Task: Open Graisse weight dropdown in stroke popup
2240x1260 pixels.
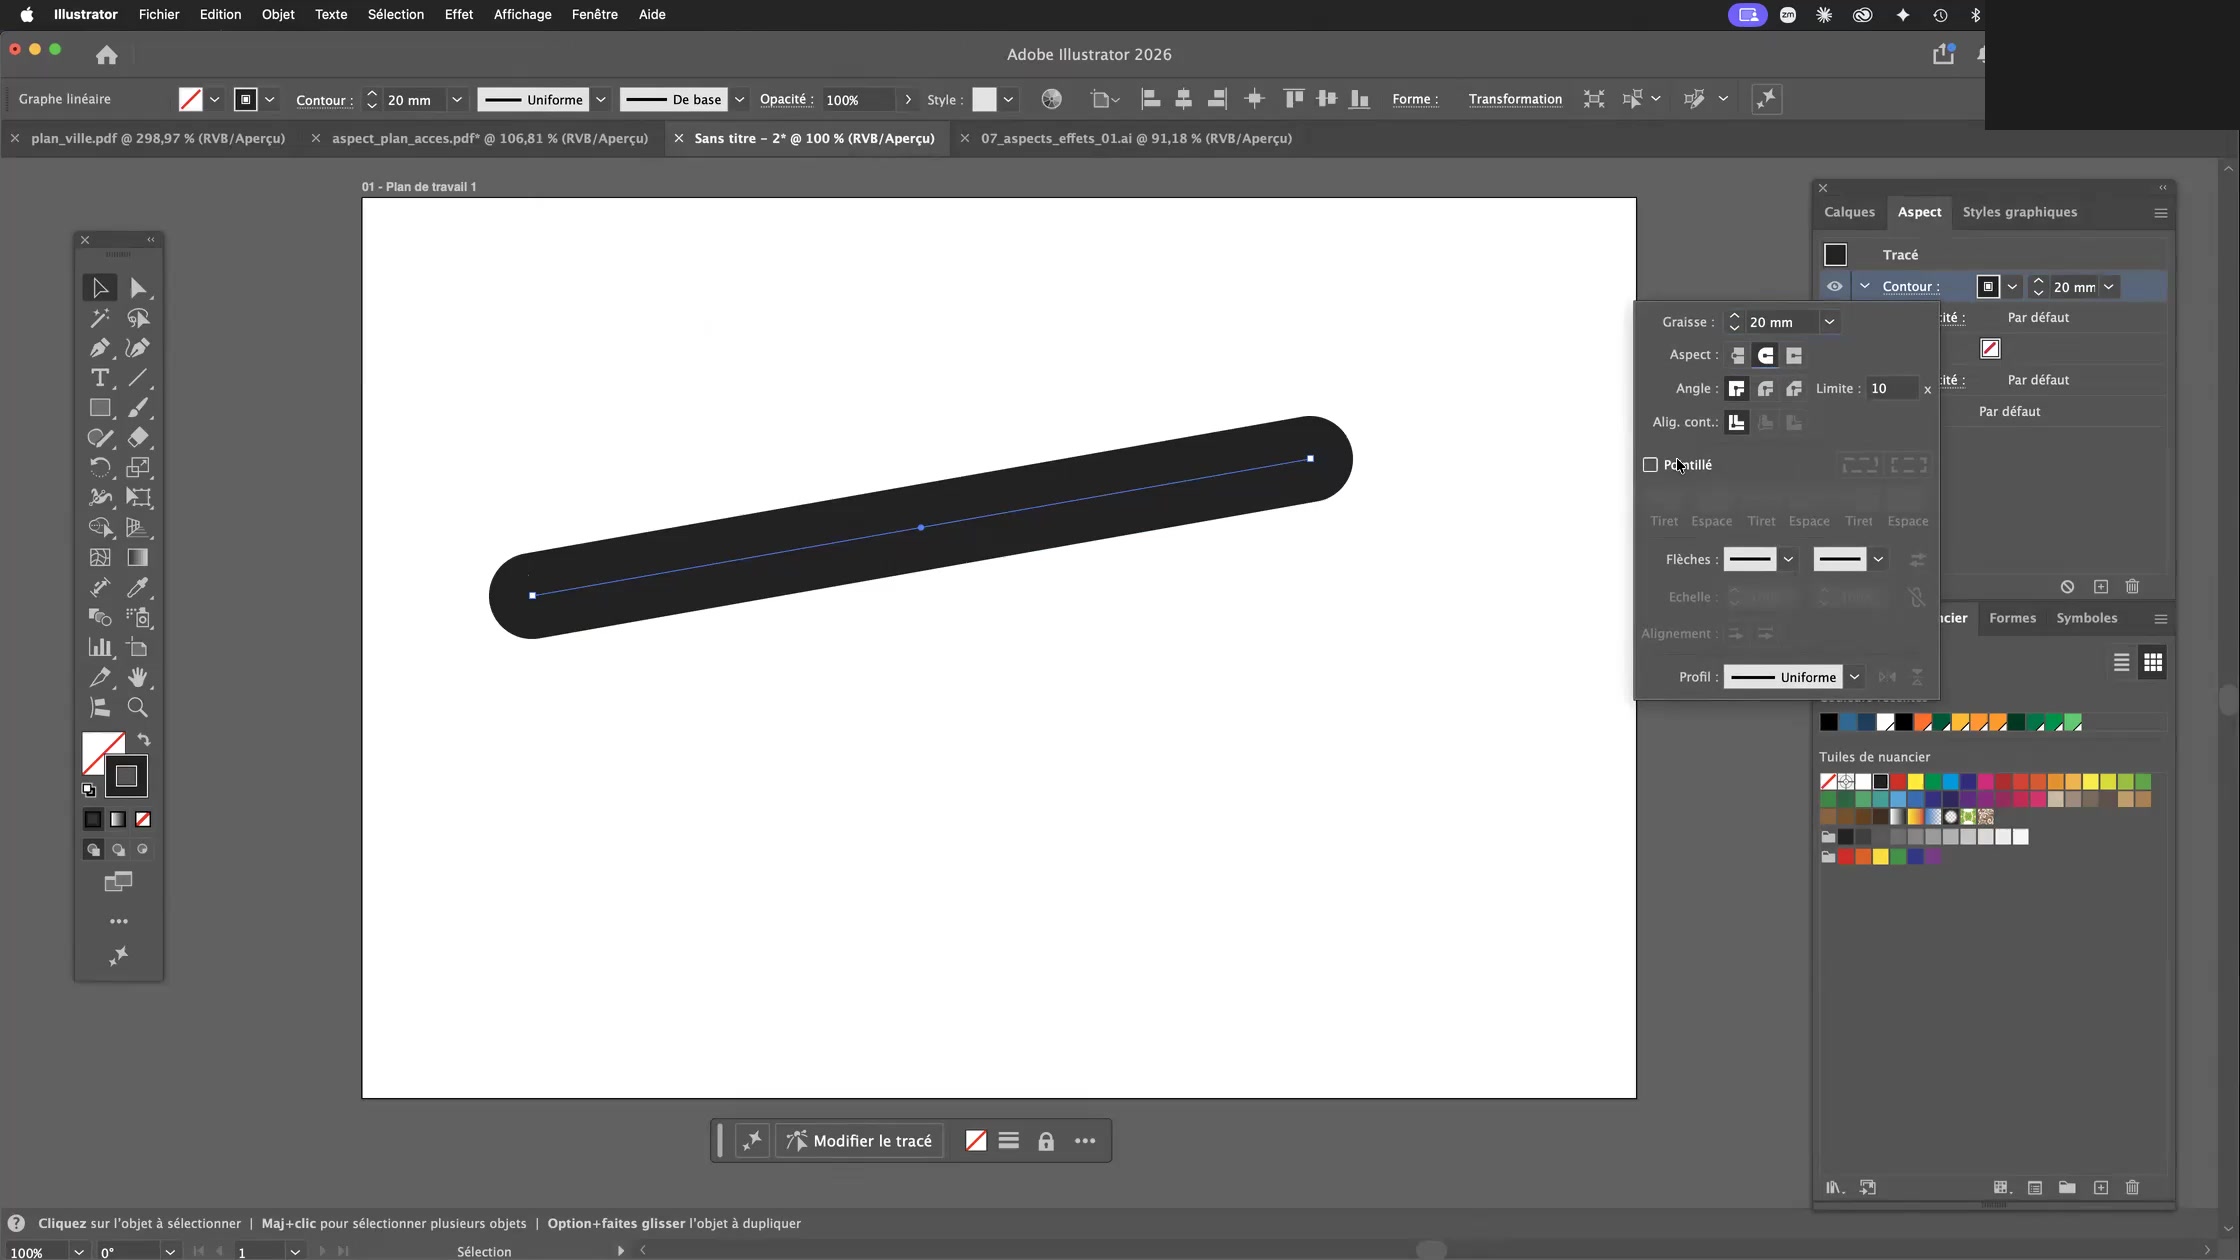Action: [x=1829, y=322]
